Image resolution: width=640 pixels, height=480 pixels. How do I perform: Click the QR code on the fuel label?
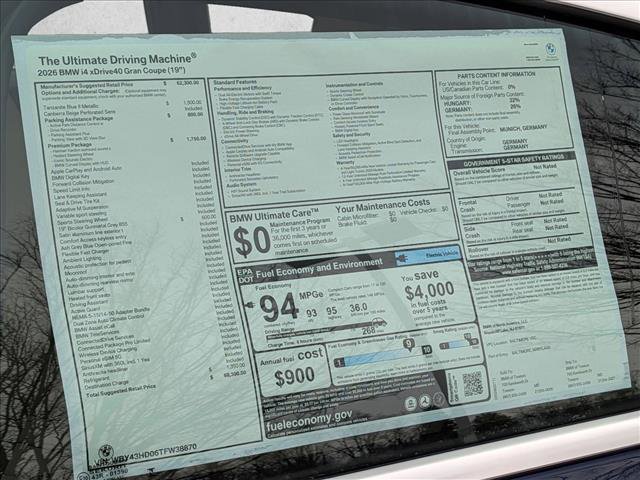pos(473,384)
